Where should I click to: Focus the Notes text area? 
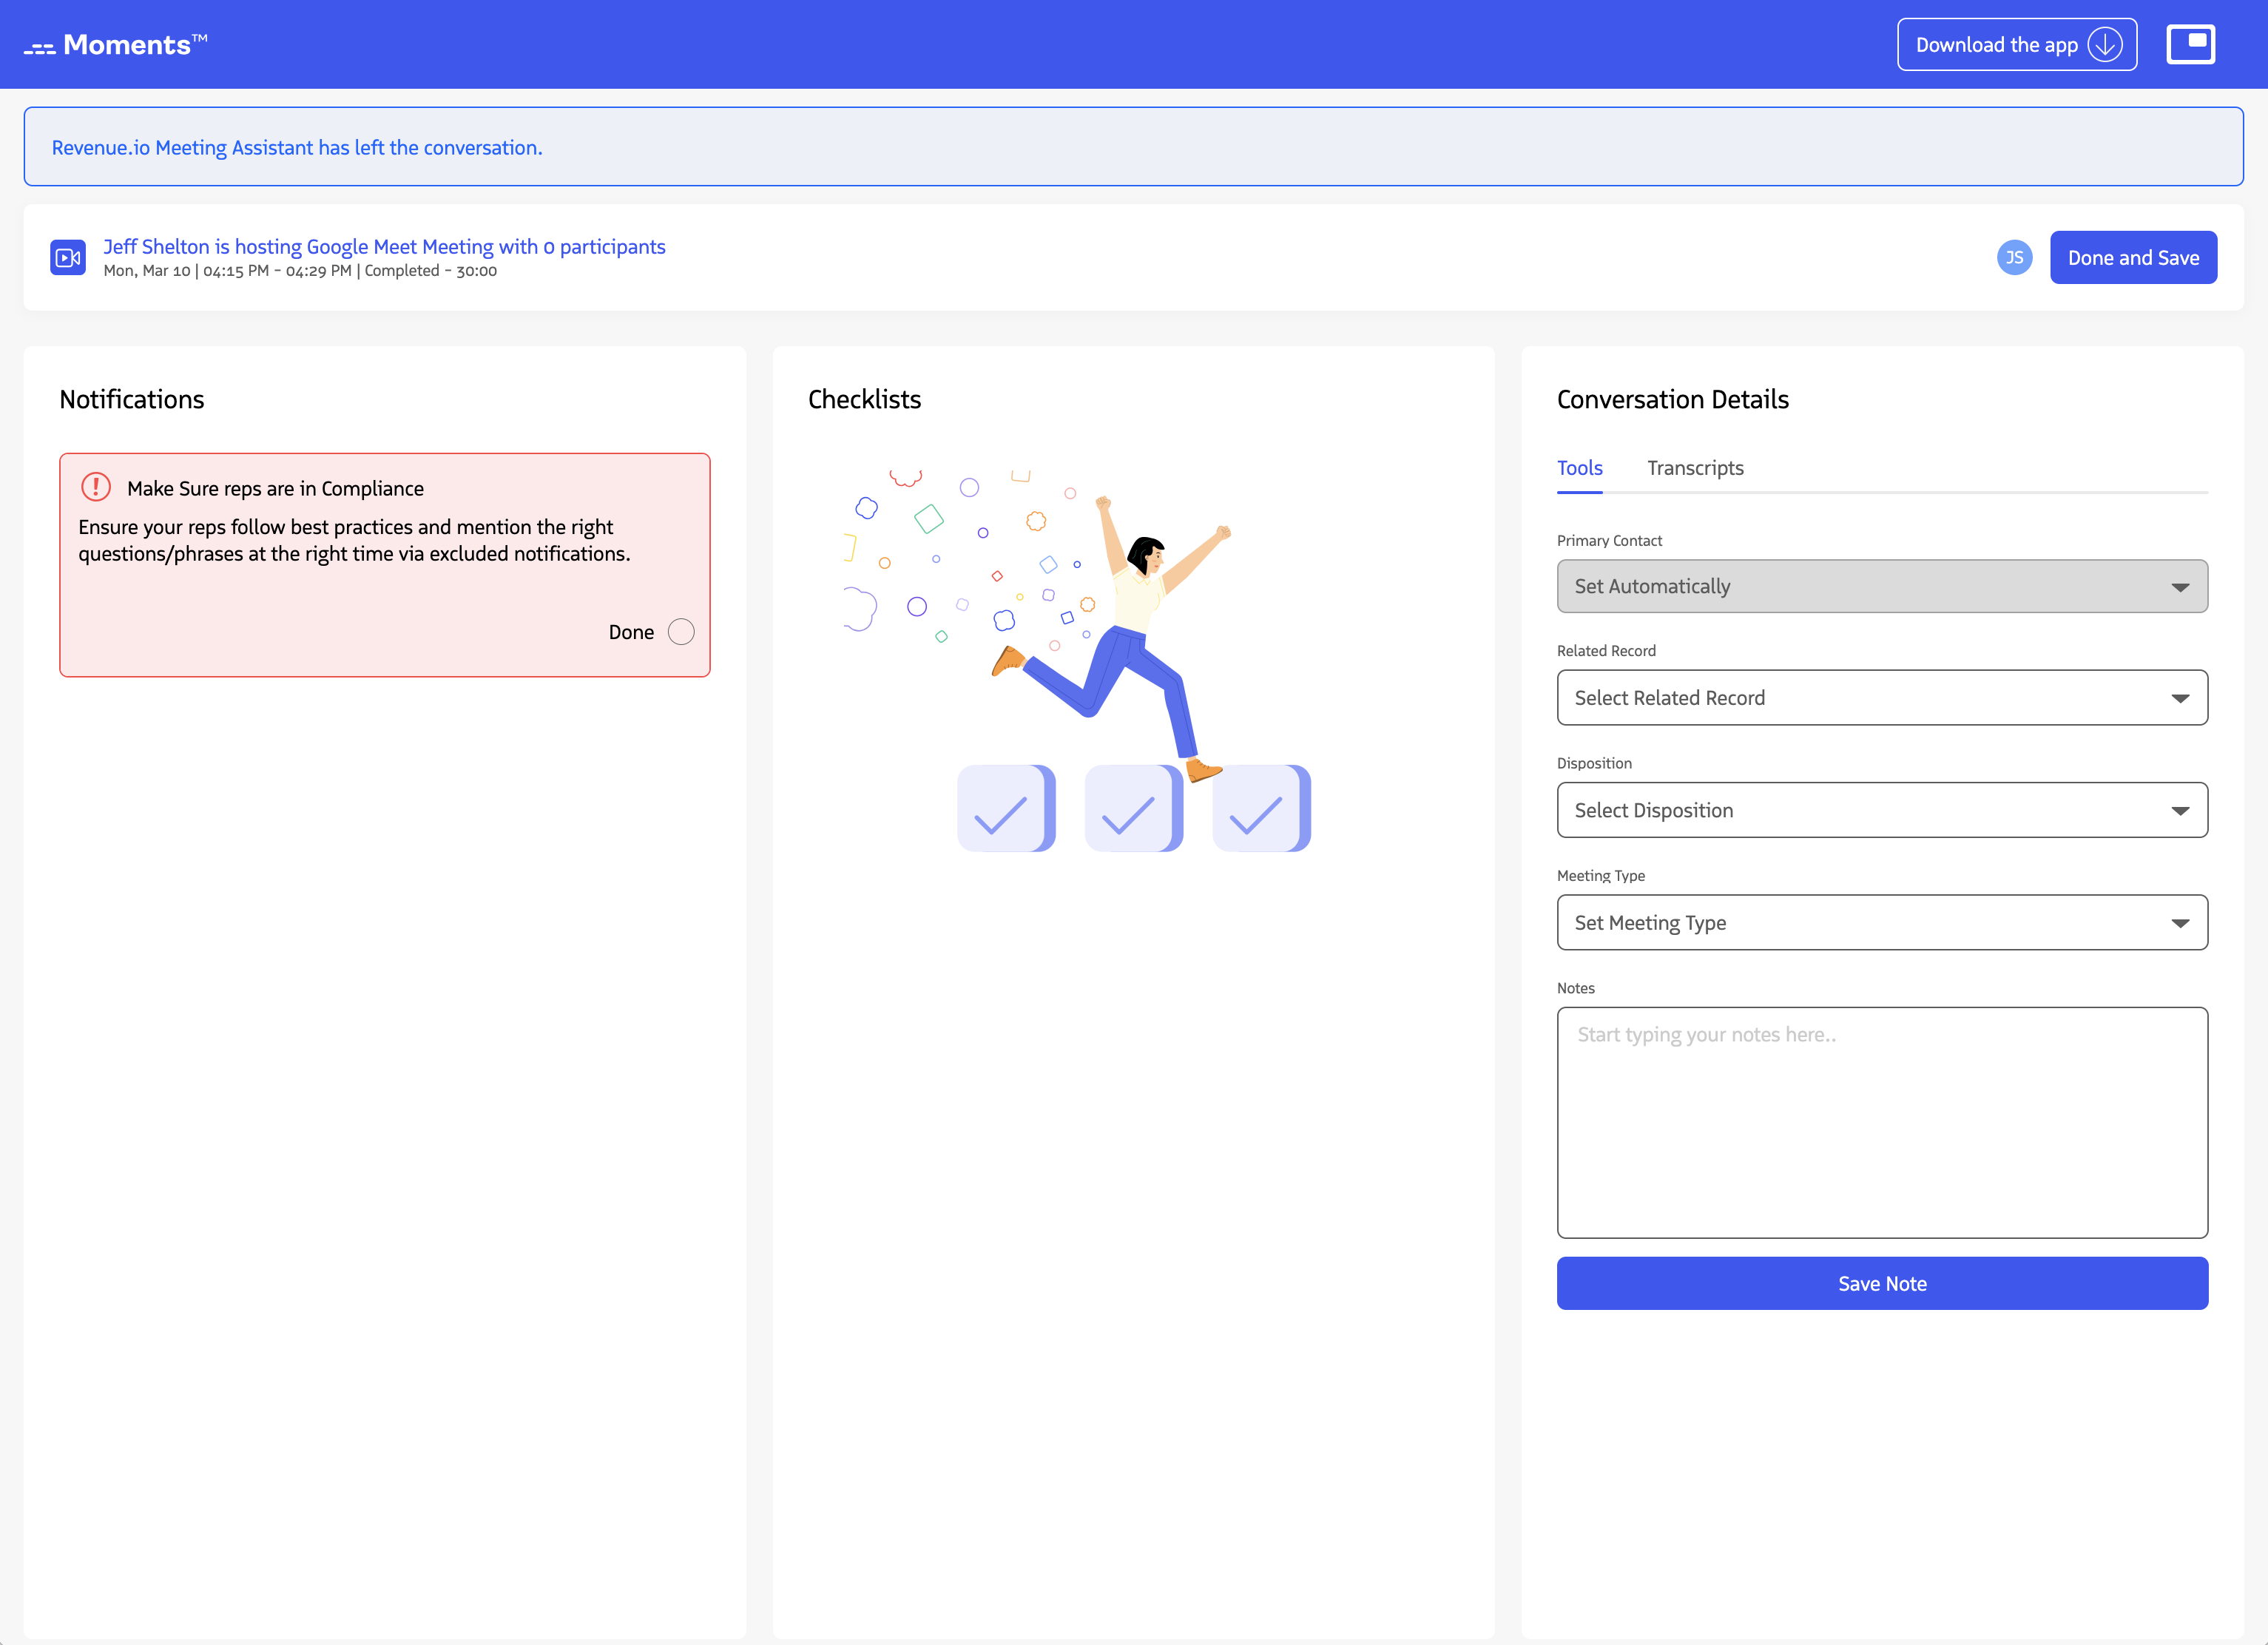pyautogui.click(x=1881, y=1122)
